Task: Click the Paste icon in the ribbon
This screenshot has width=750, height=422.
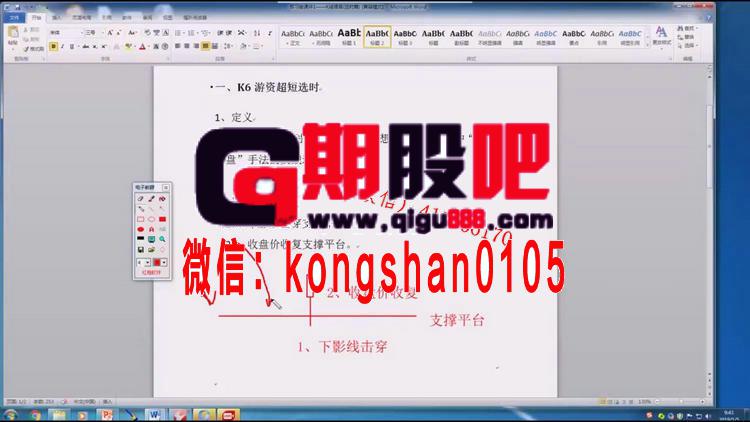Action: pos(13,33)
